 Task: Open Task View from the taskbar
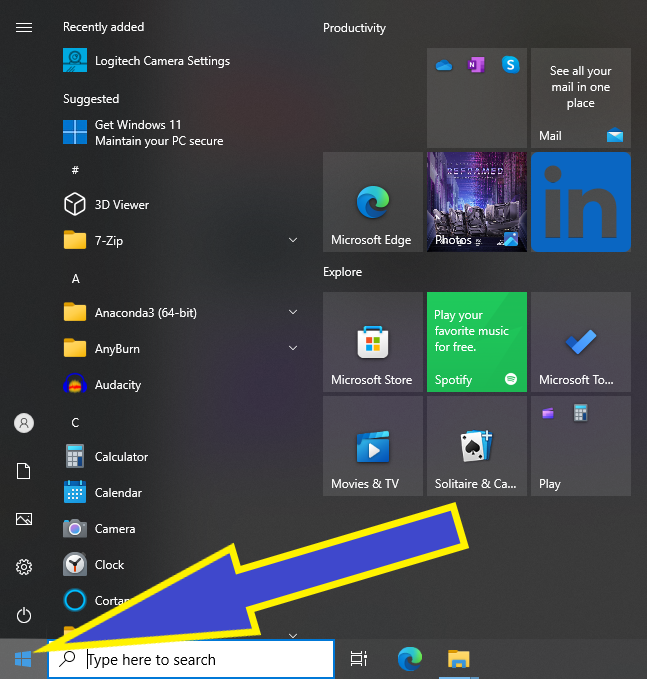pyautogui.click(x=359, y=659)
